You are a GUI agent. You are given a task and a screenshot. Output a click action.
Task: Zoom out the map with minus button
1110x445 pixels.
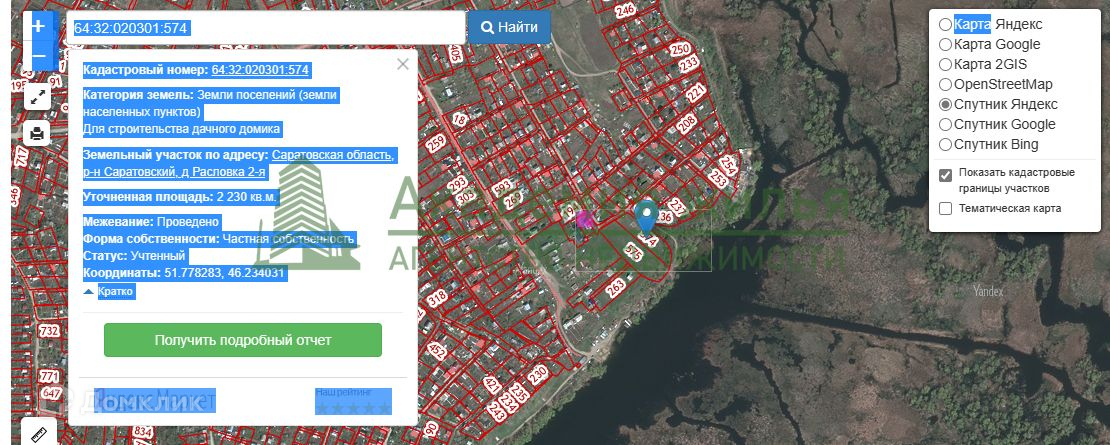(x=37, y=56)
